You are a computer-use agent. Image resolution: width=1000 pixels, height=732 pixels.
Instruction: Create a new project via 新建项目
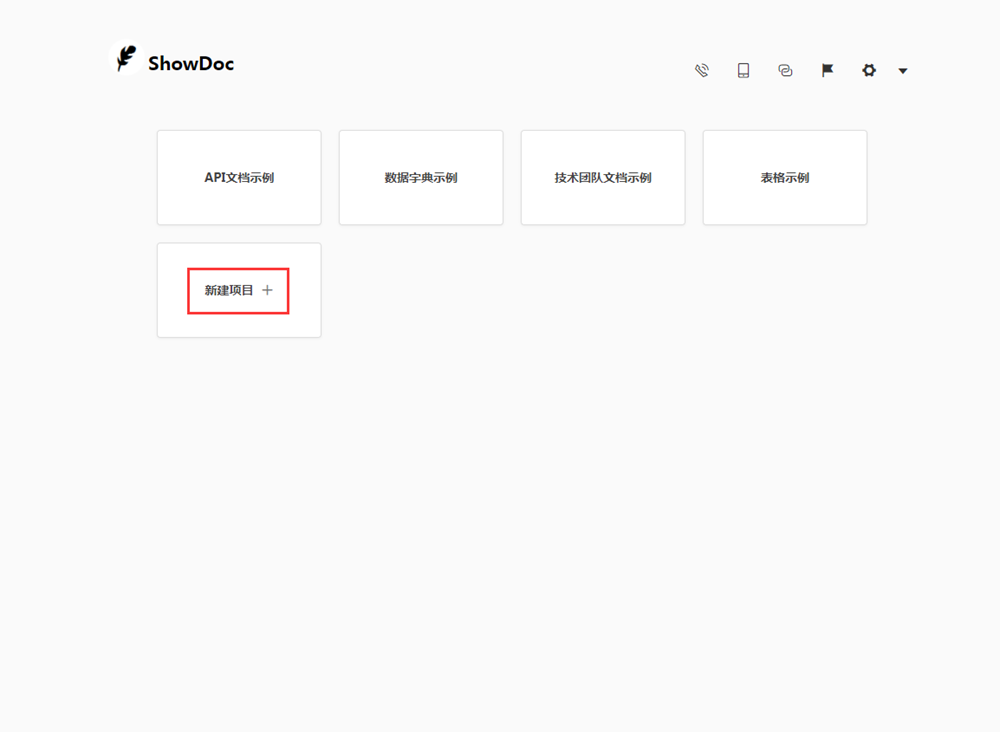coord(239,290)
